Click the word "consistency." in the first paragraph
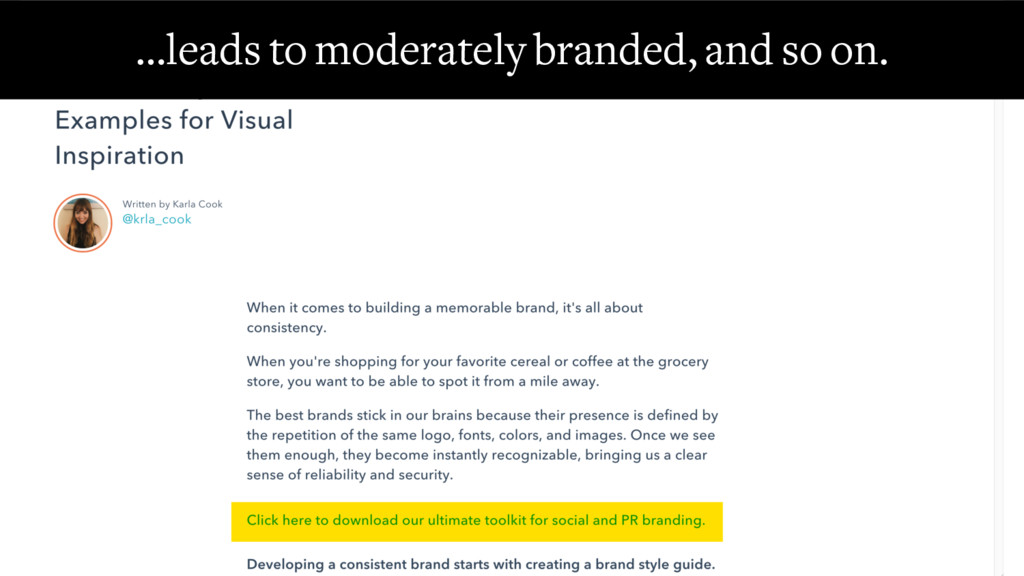This screenshot has width=1024, height=576. [286, 328]
